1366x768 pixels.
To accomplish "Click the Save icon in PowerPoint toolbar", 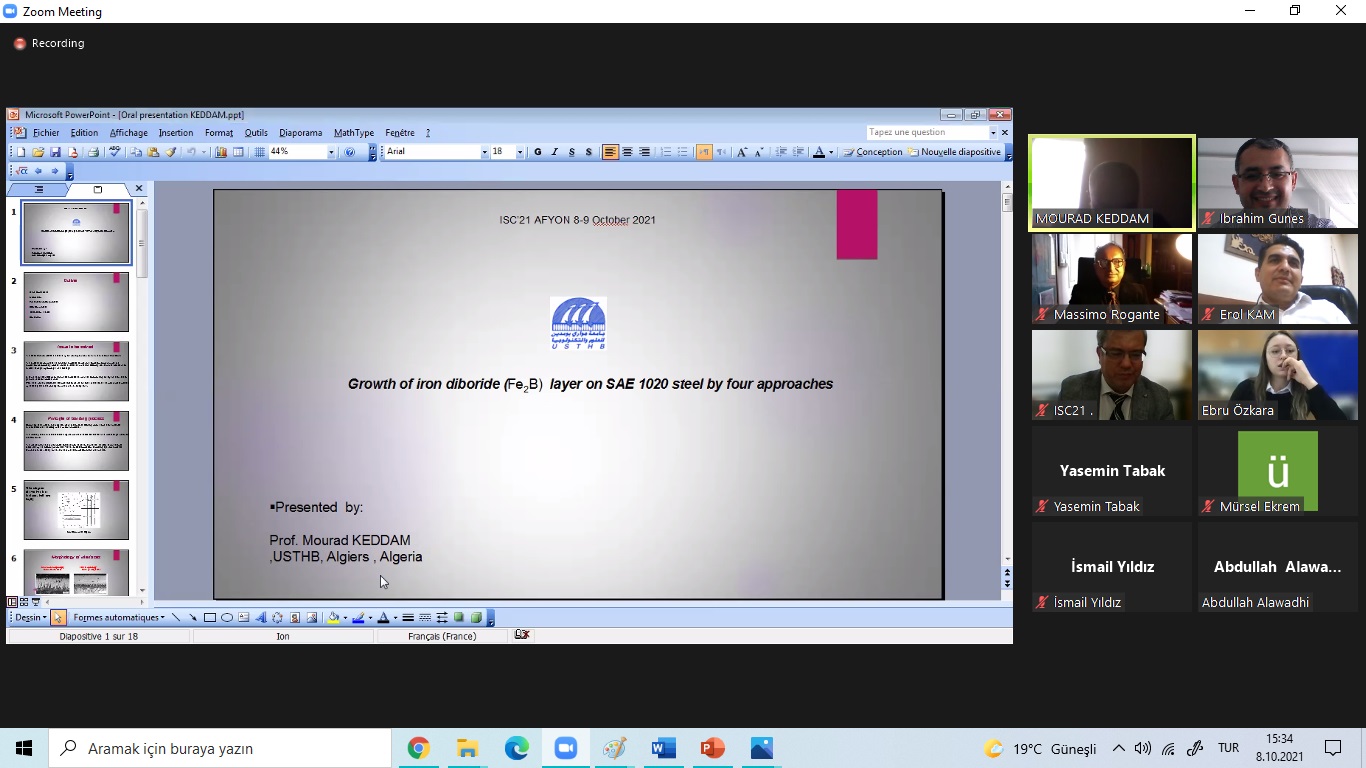I will (x=55, y=152).
